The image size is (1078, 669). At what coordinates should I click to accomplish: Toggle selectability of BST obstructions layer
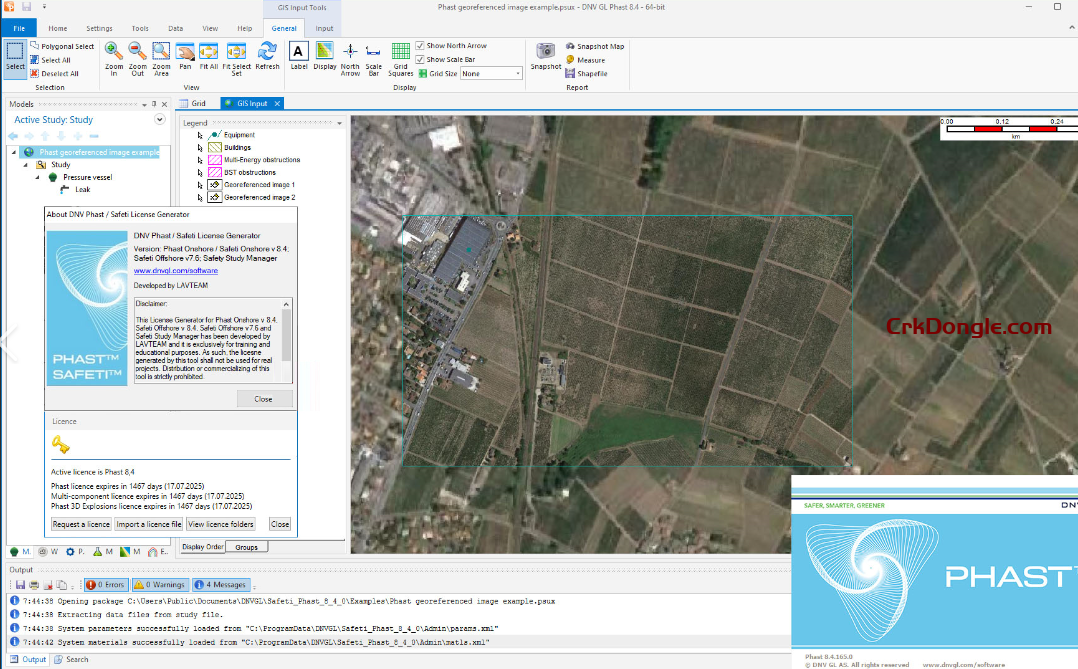click(x=199, y=173)
